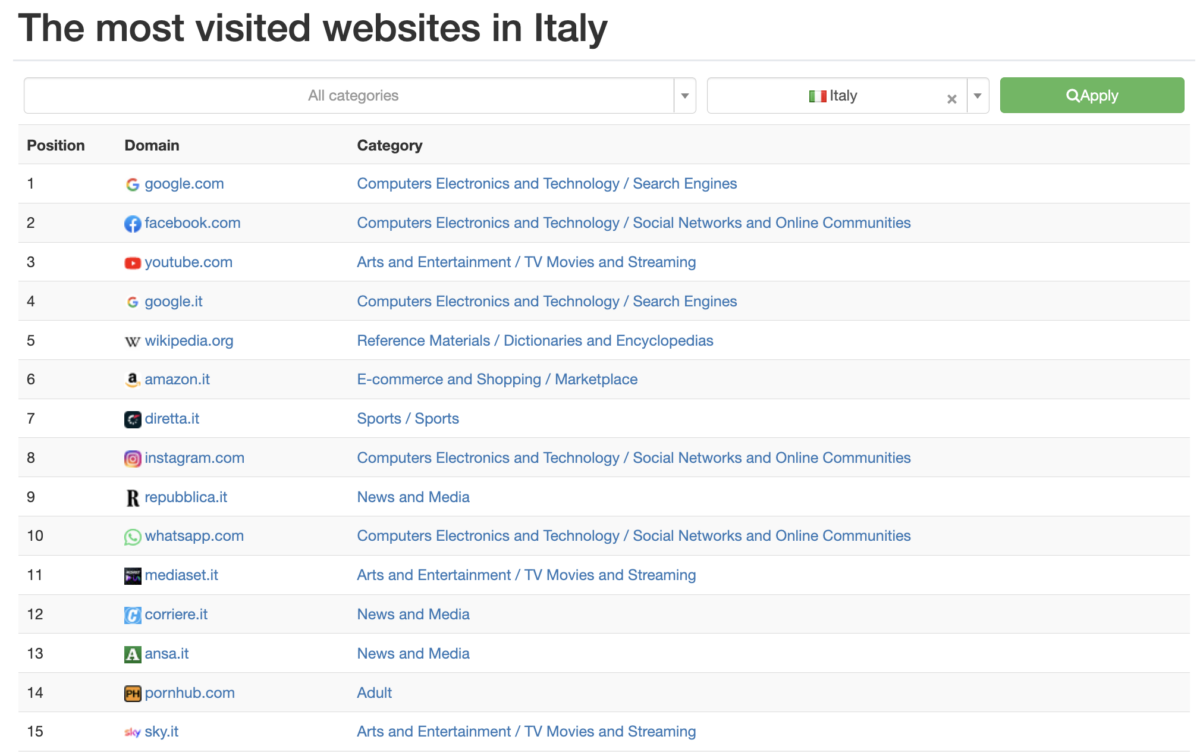Viewport: 1200px width, 752px height.
Task: Open the facebook.com domain link
Action: point(193,223)
